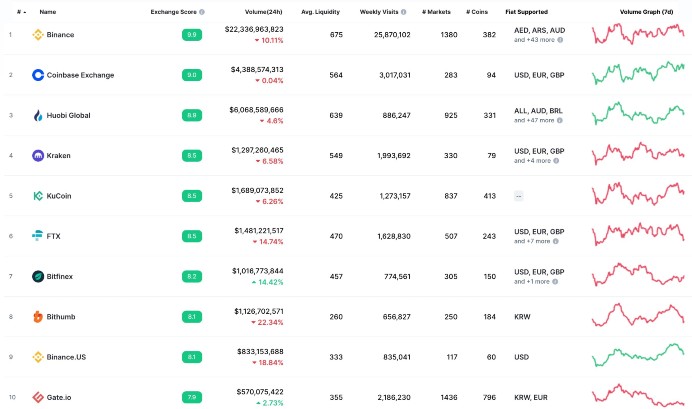
Task: Click the Bithumb orange logo icon
Action: click(x=38, y=317)
